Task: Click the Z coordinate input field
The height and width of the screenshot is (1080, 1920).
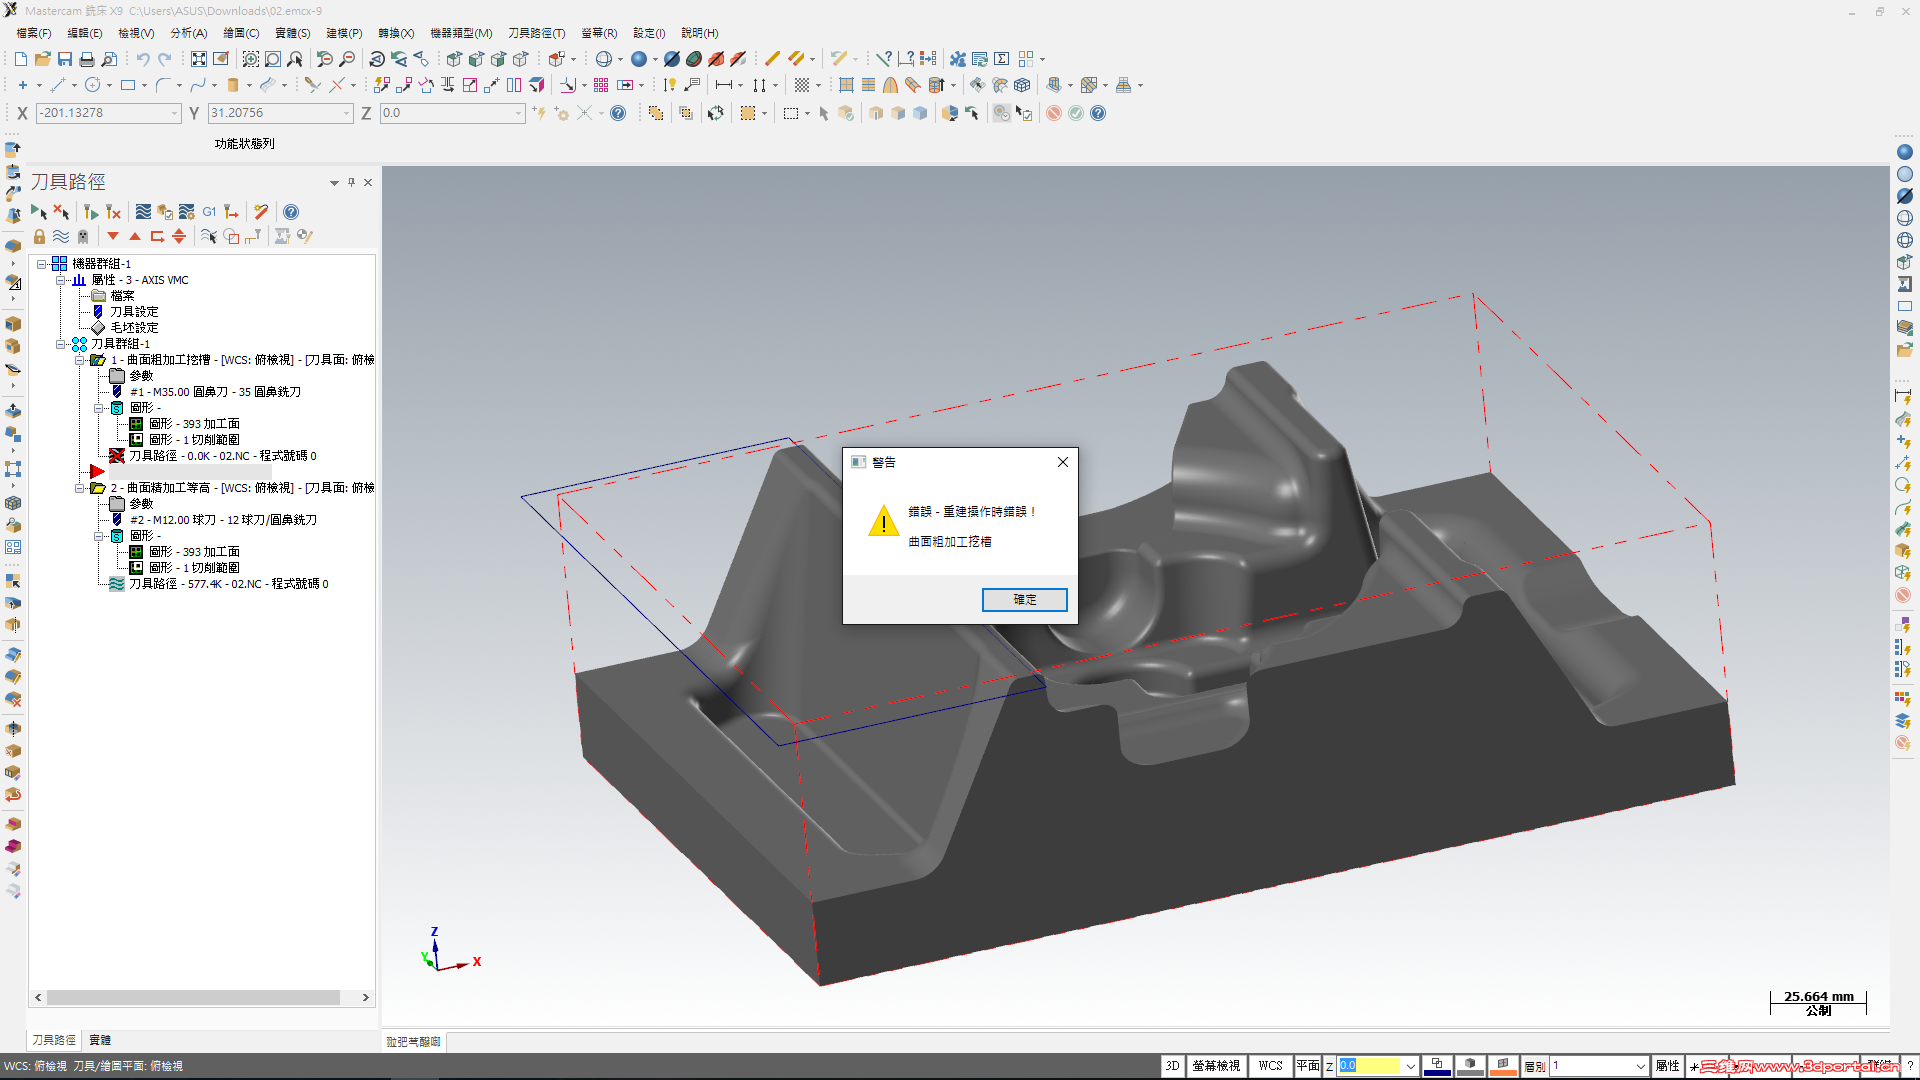Action: tap(450, 113)
